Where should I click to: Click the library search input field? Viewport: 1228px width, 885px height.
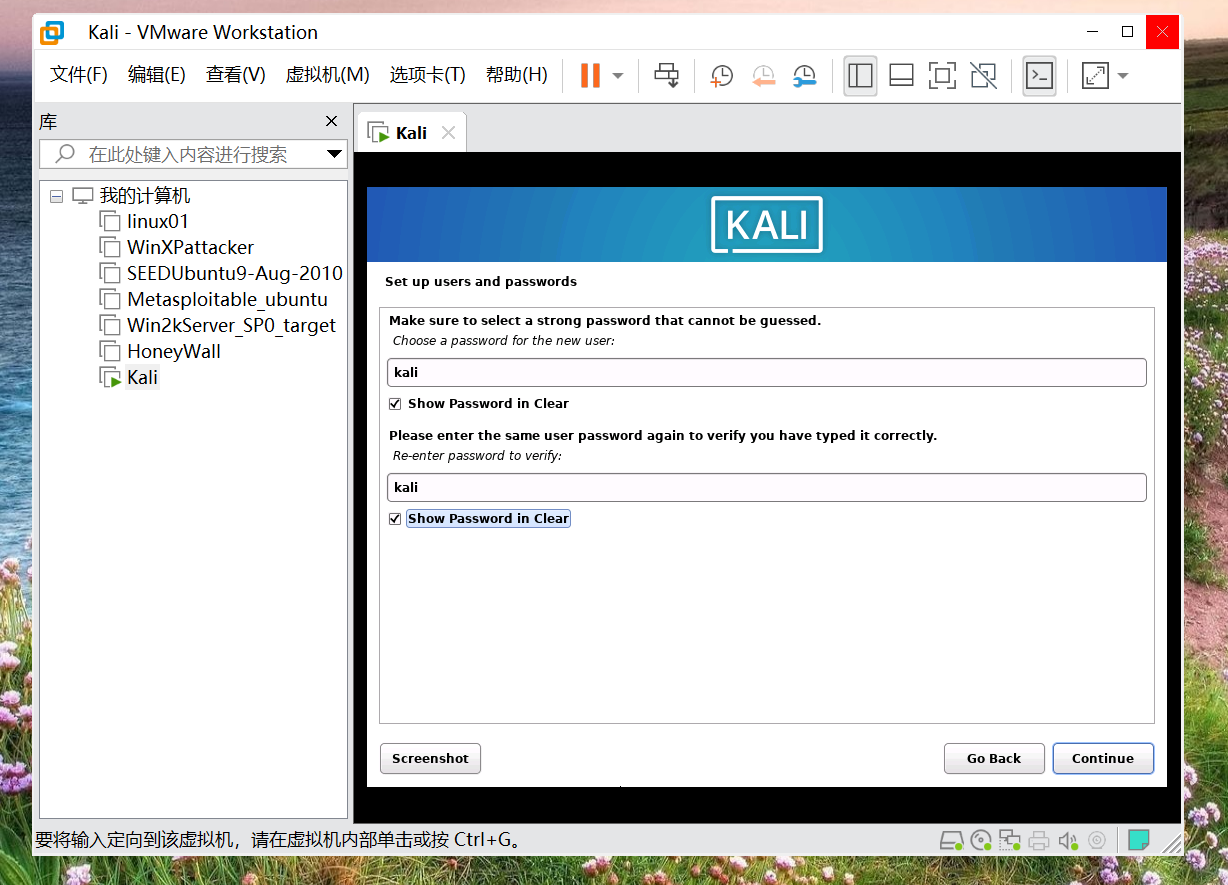point(193,154)
